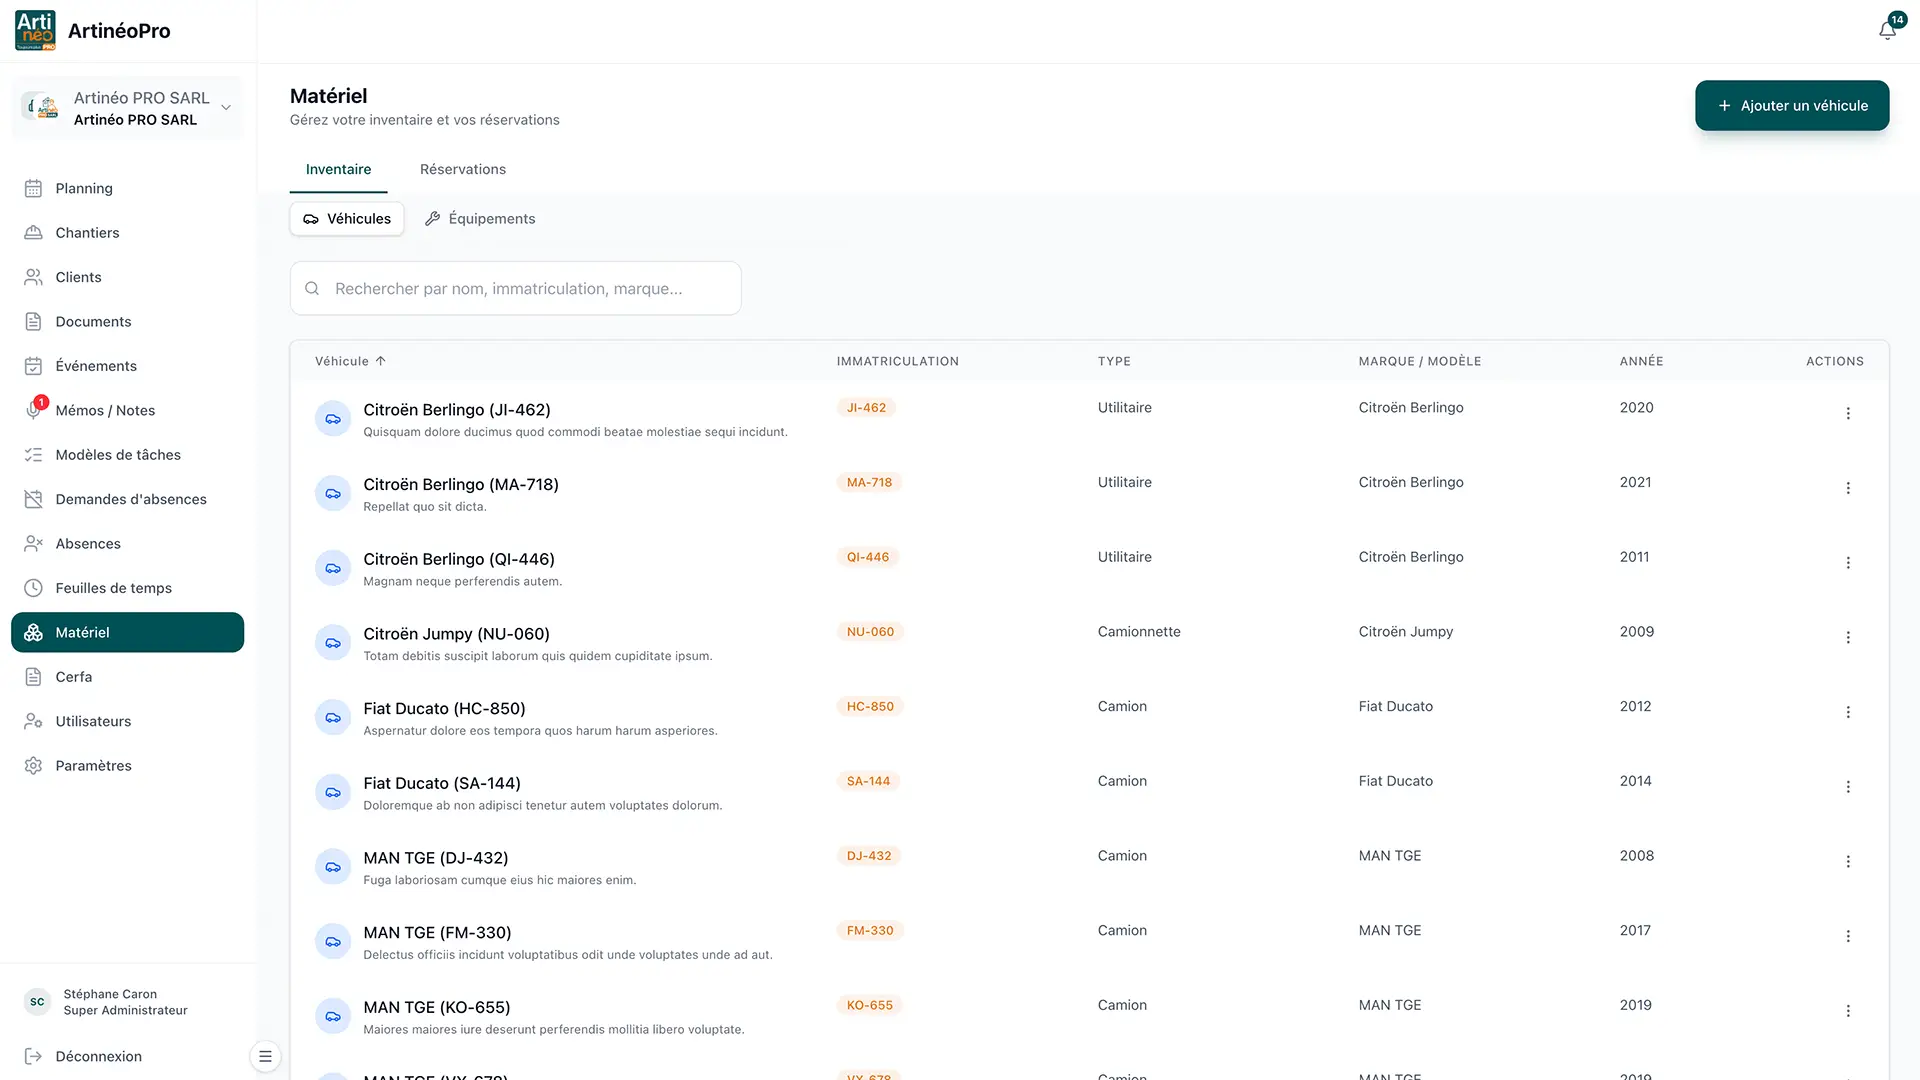Image resolution: width=1920 pixels, height=1080 pixels.
Task: Open actions menu for Citroën Berlingo (MA-718)
Action: (1848, 488)
